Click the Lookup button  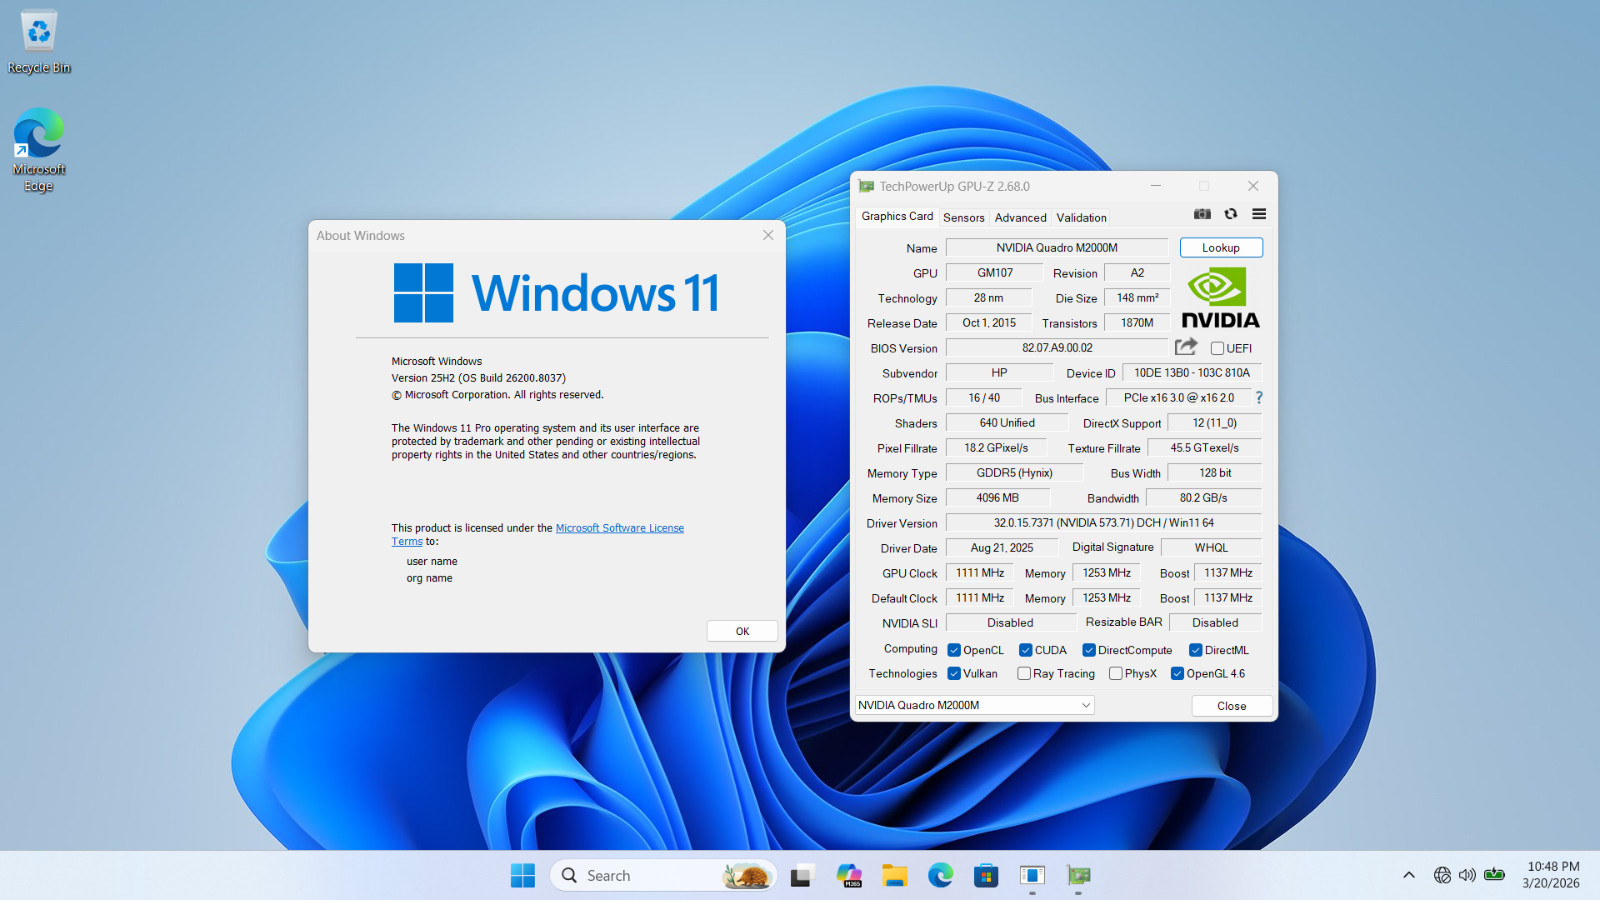click(x=1221, y=248)
